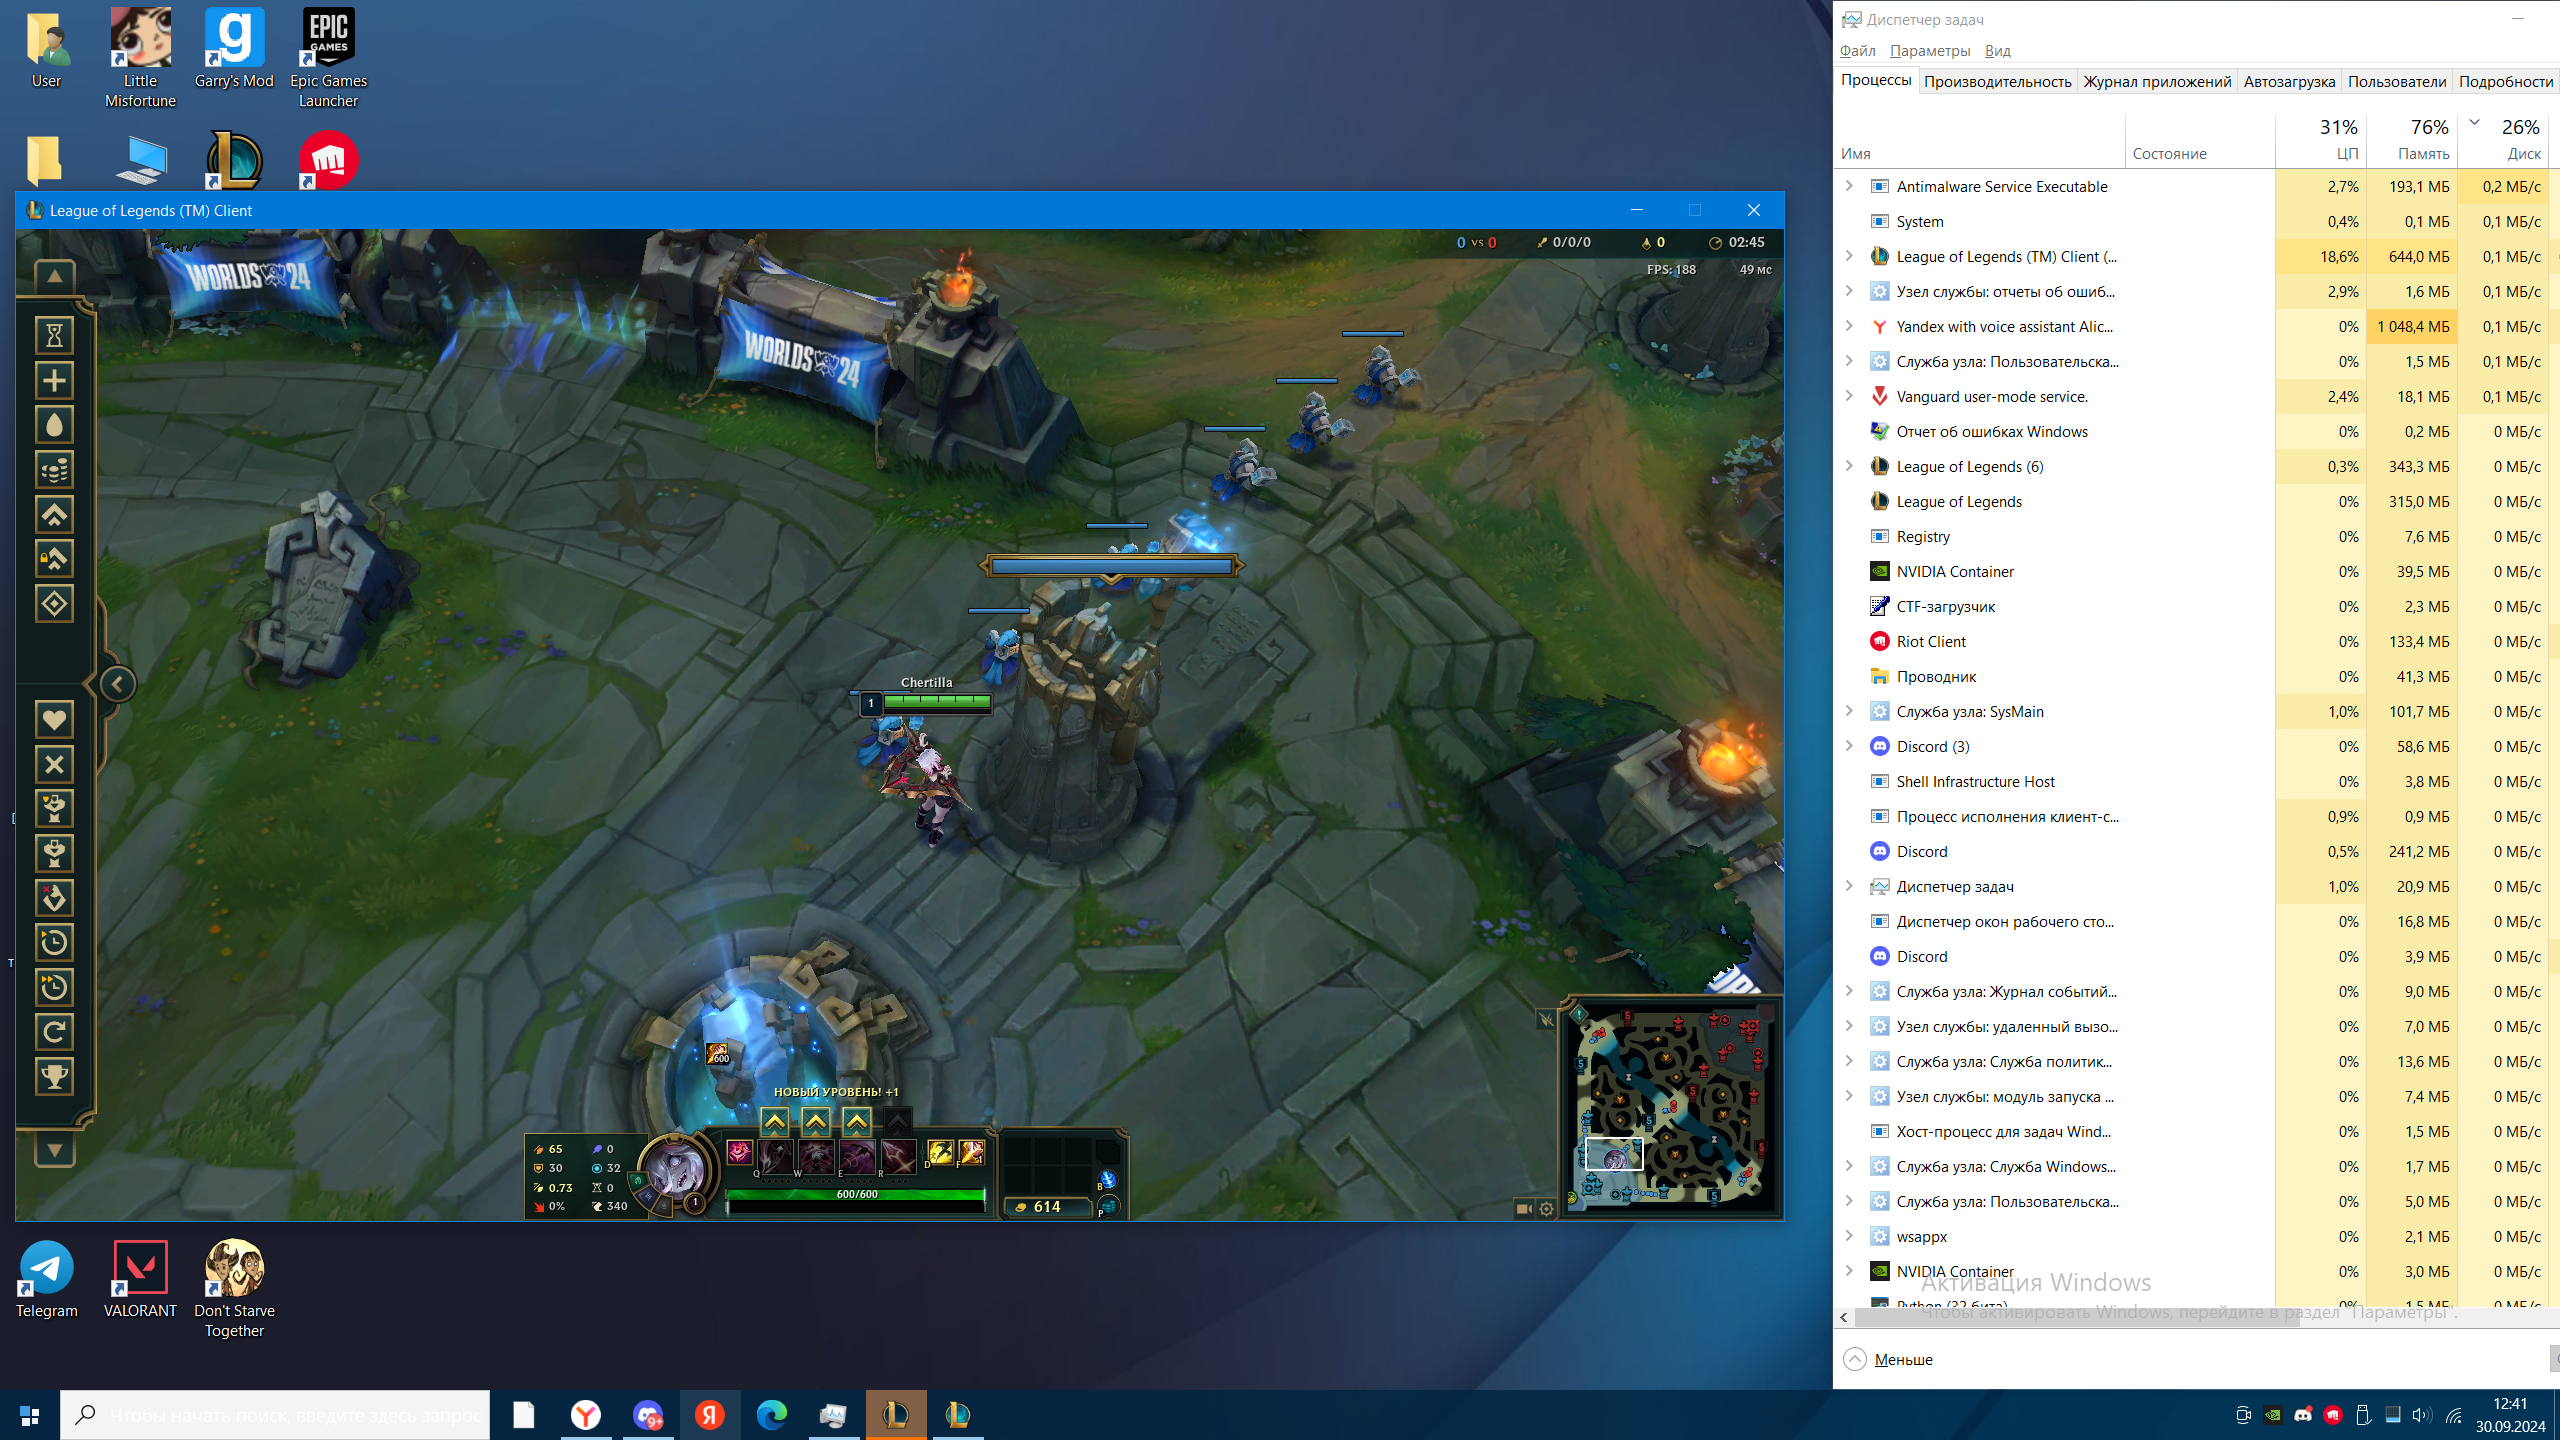Cast the Q ability icon
2560x1440 pixels.
coord(775,1157)
